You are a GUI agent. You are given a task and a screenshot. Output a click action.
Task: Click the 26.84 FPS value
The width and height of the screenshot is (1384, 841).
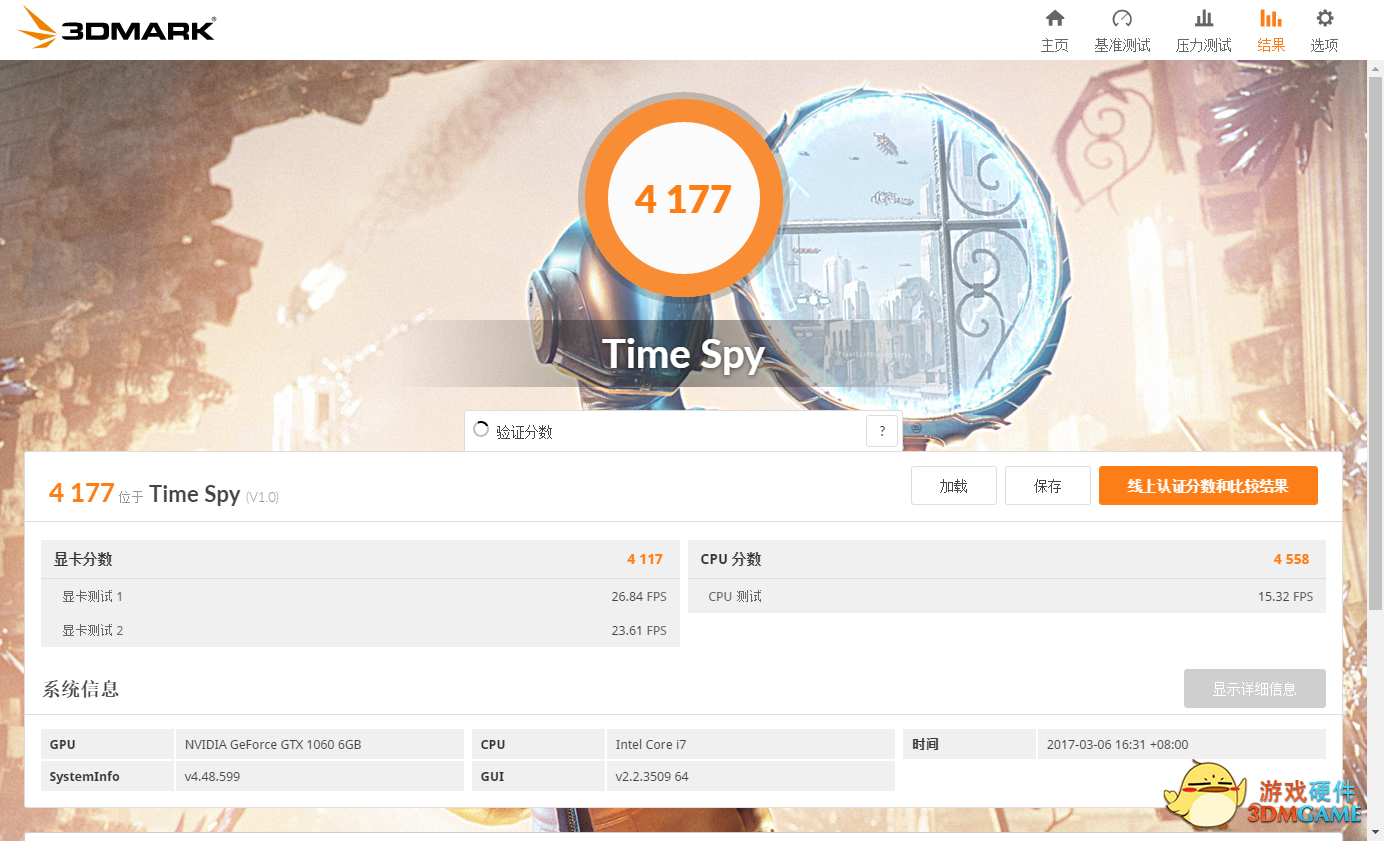pyautogui.click(x=639, y=597)
